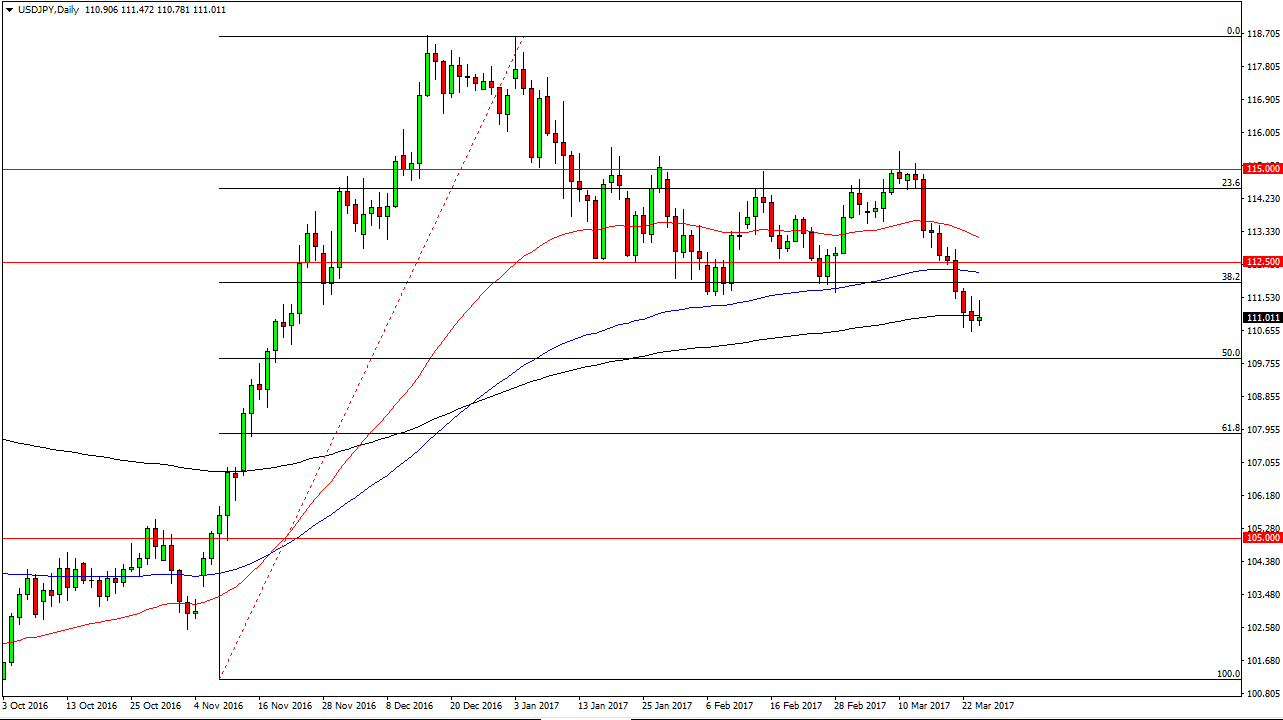The image size is (1283, 720).
Task: Click the 100.805 price axis value
Action: [1264, 694]
